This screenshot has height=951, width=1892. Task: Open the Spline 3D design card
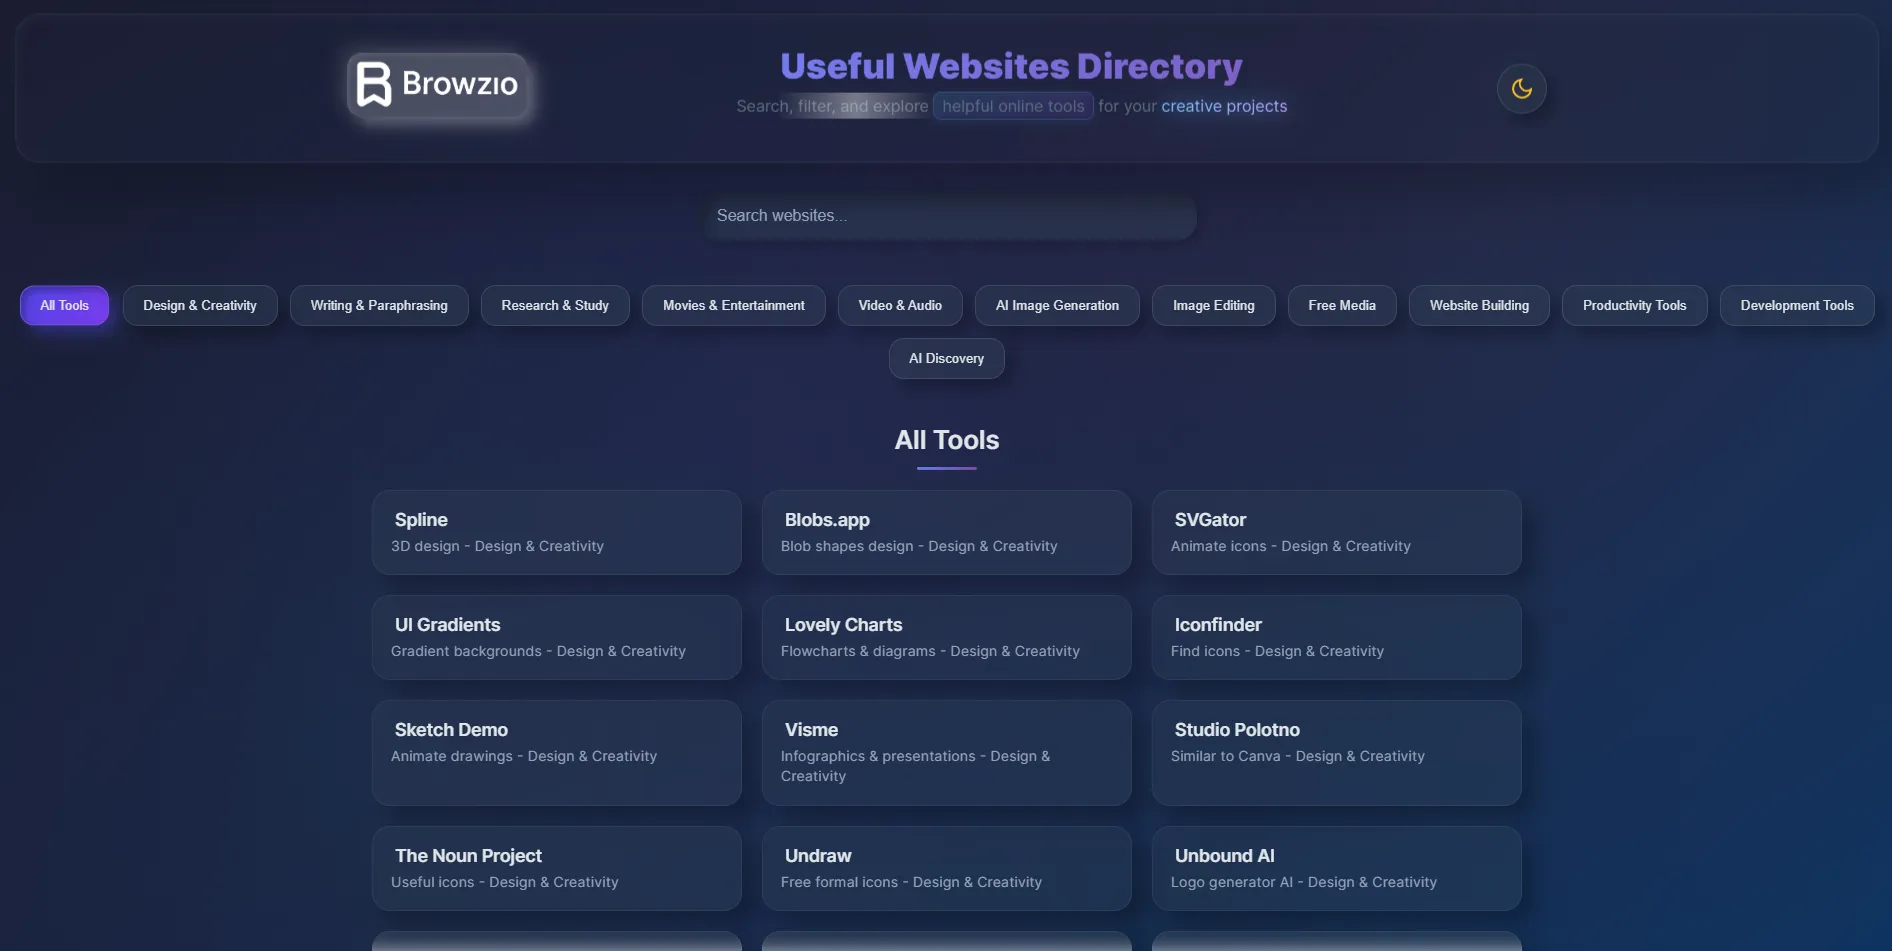[556, 532]
